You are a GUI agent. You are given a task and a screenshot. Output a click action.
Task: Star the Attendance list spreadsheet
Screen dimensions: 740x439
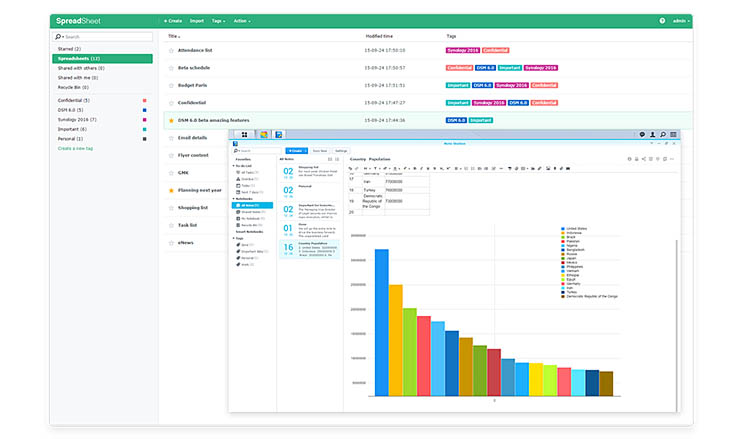point(171,49)
